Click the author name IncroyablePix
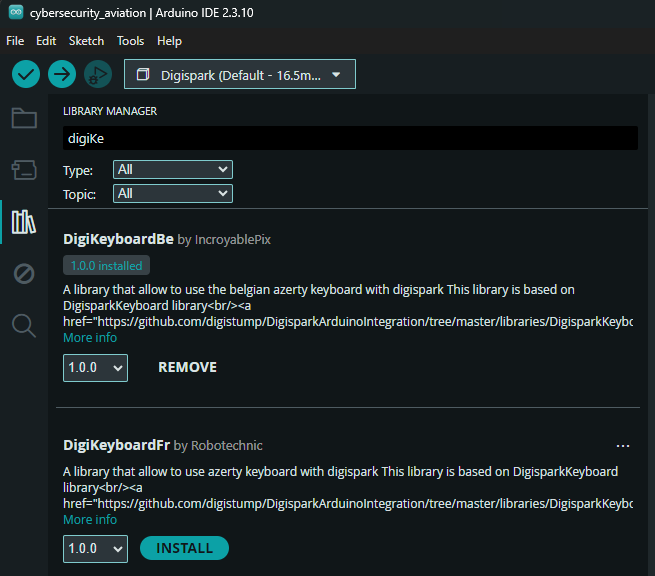This screenshot has width=655, height=576. click(233, 240)
